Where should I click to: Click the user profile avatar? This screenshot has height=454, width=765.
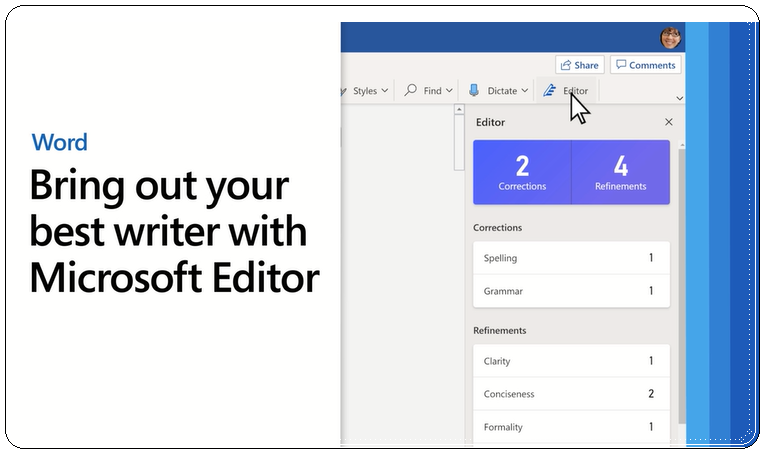point(670,38)
